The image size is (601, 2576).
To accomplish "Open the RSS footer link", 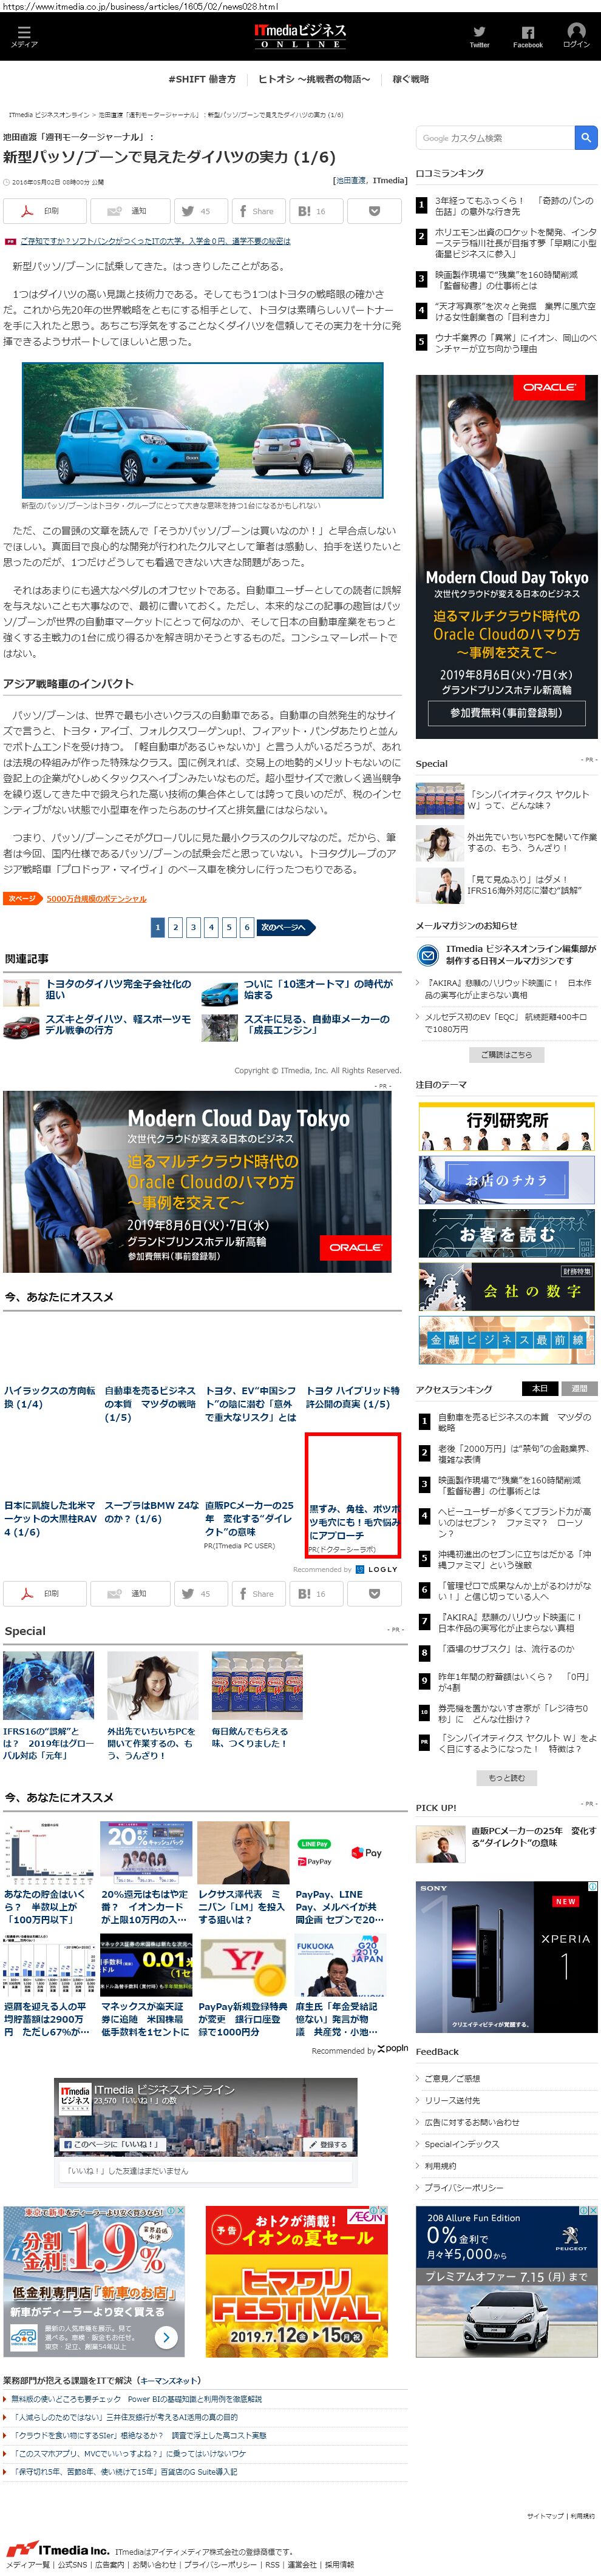I will (272, 2564).
